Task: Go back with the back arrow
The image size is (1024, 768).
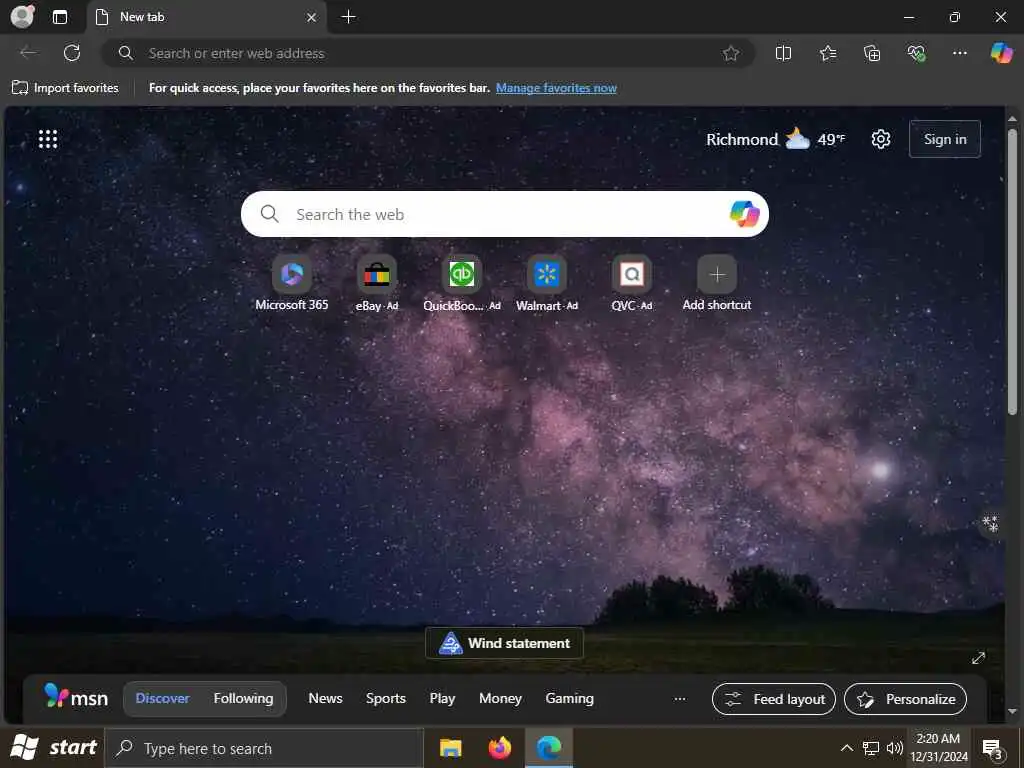Action: point(28,53)
